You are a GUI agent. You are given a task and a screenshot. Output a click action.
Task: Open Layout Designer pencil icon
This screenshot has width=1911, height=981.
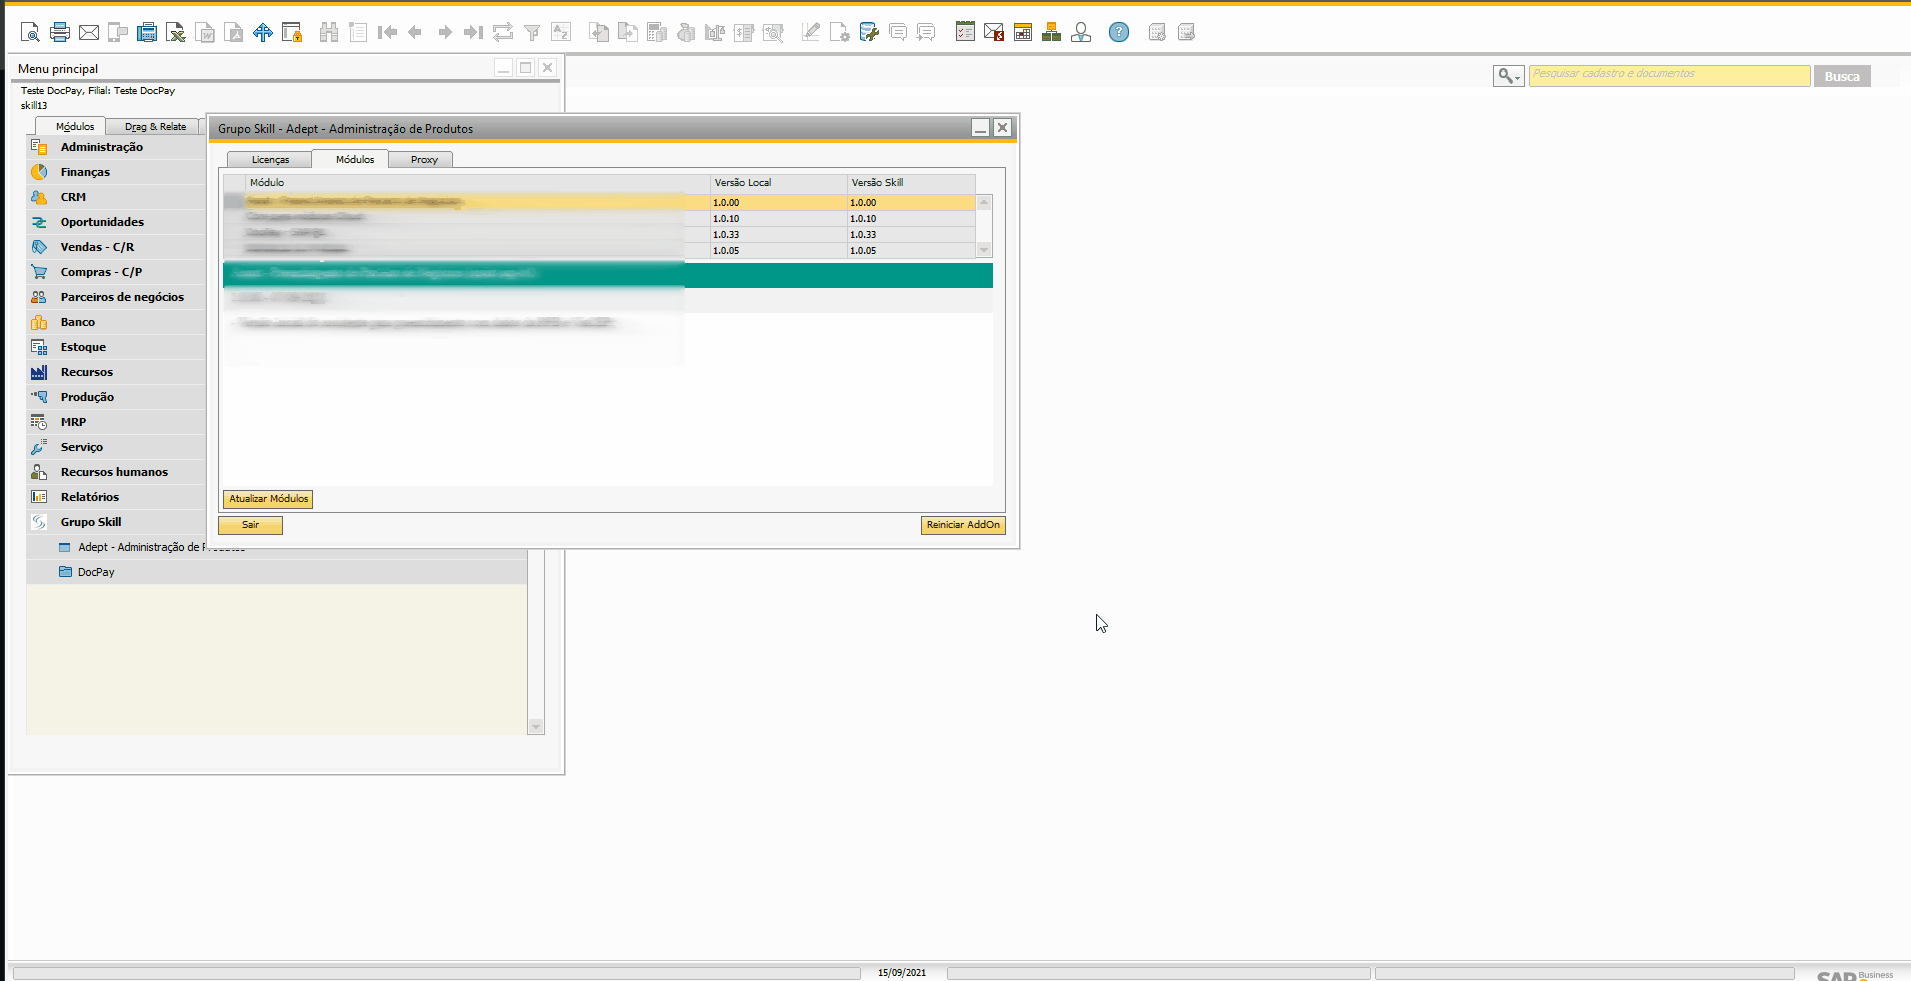point(811,32)
